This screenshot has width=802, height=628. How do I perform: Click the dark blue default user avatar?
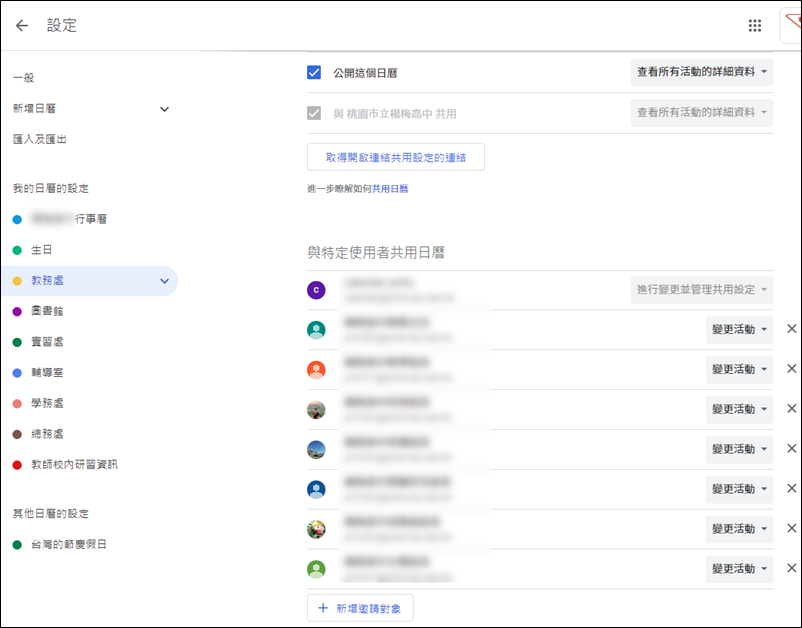(x=316, y=489)
